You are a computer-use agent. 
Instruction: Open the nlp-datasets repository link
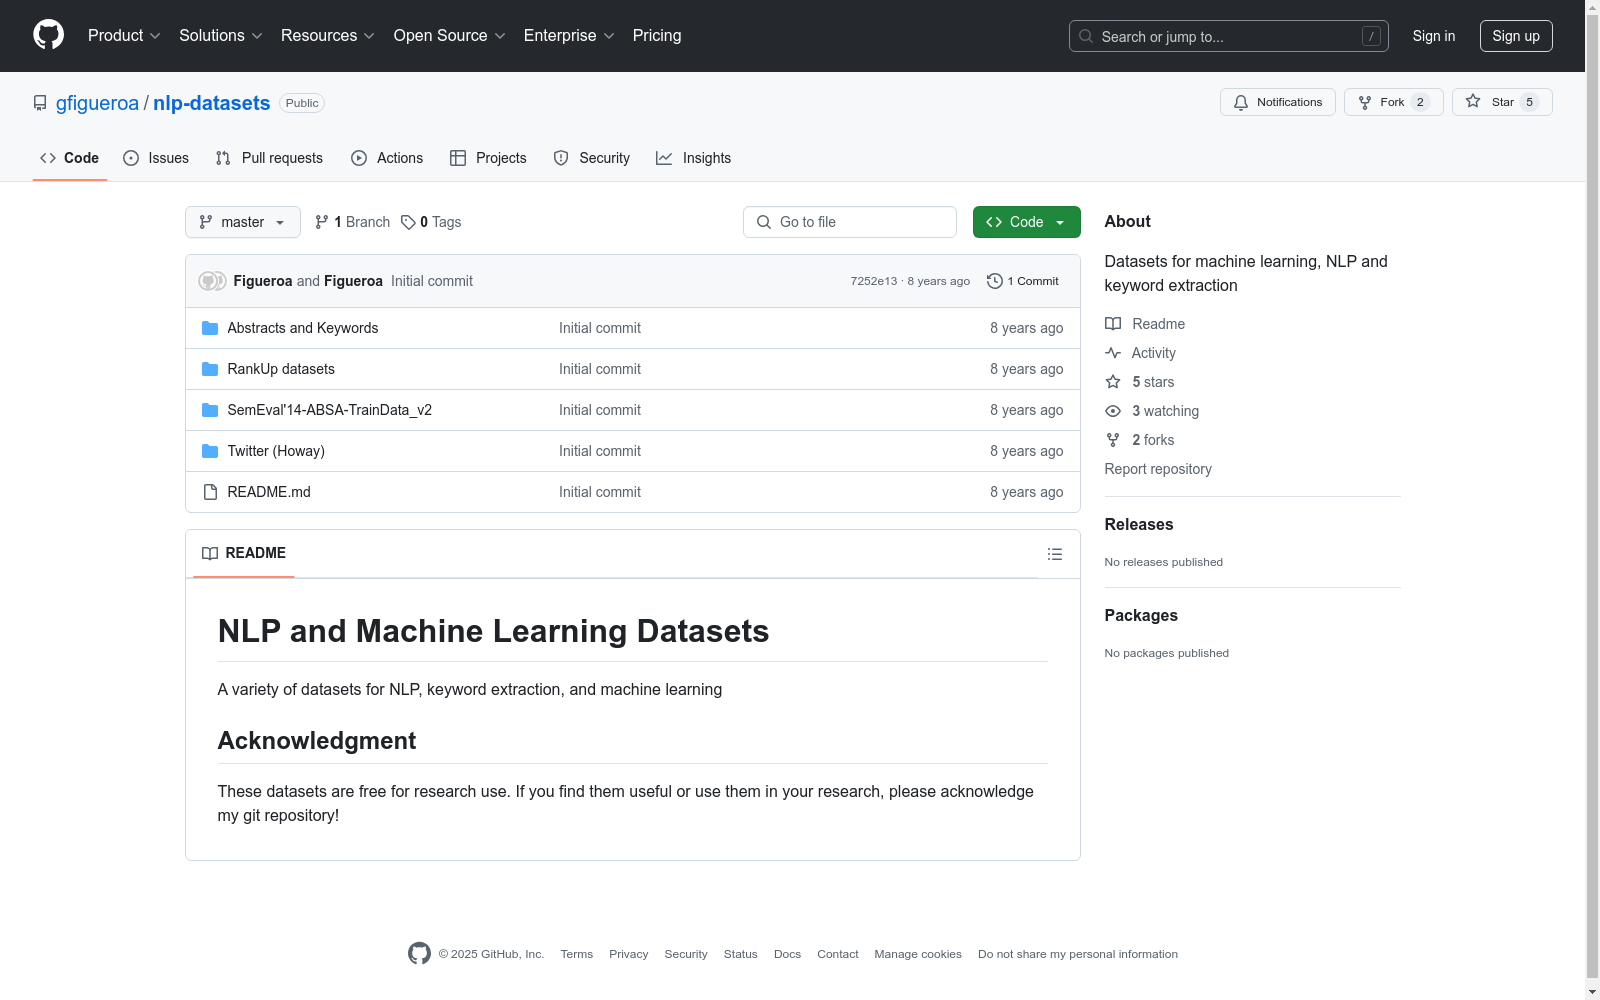click(x=212, y=103)
